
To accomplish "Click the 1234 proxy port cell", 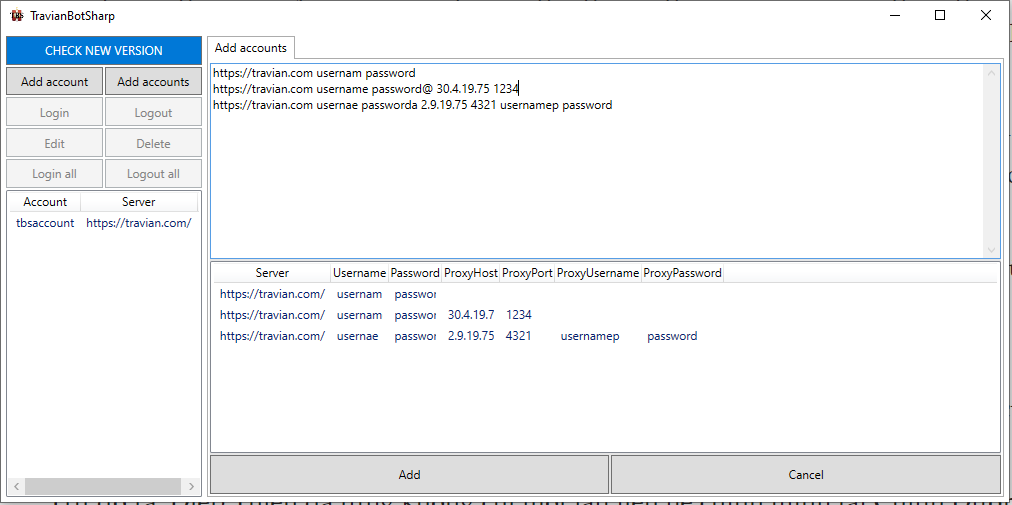I will coord(519,315).
